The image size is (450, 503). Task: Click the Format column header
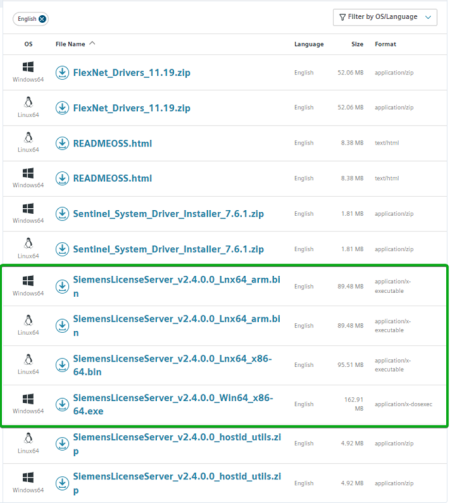click(x=385, y=44)
